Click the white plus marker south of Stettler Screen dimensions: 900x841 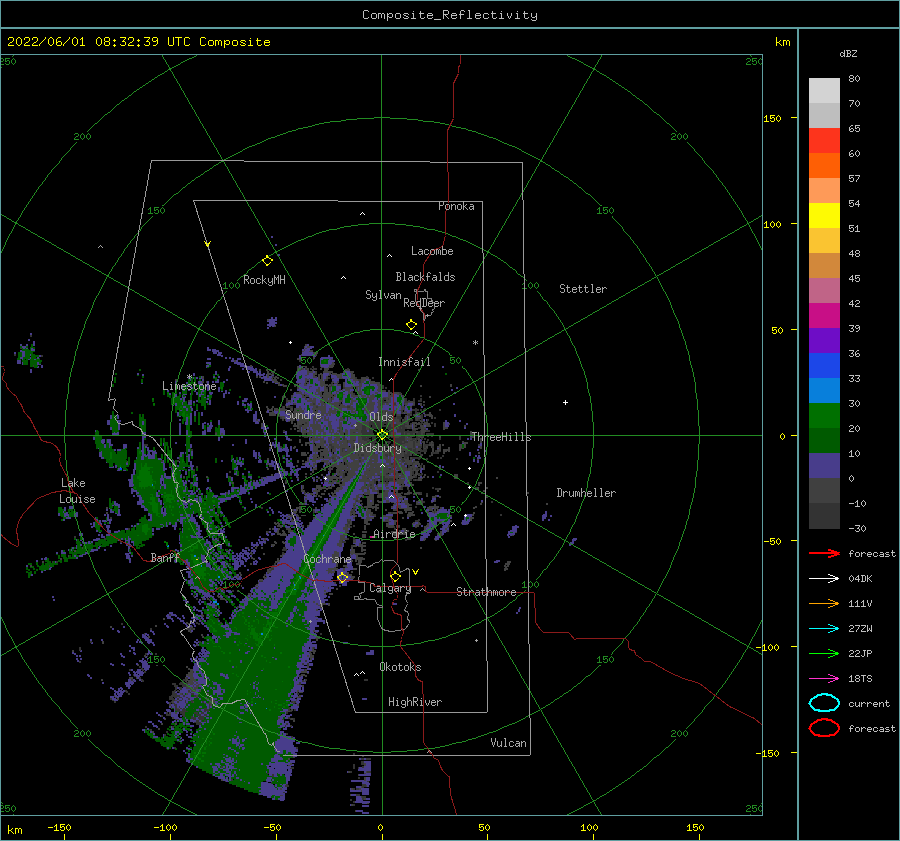point(565,402)
